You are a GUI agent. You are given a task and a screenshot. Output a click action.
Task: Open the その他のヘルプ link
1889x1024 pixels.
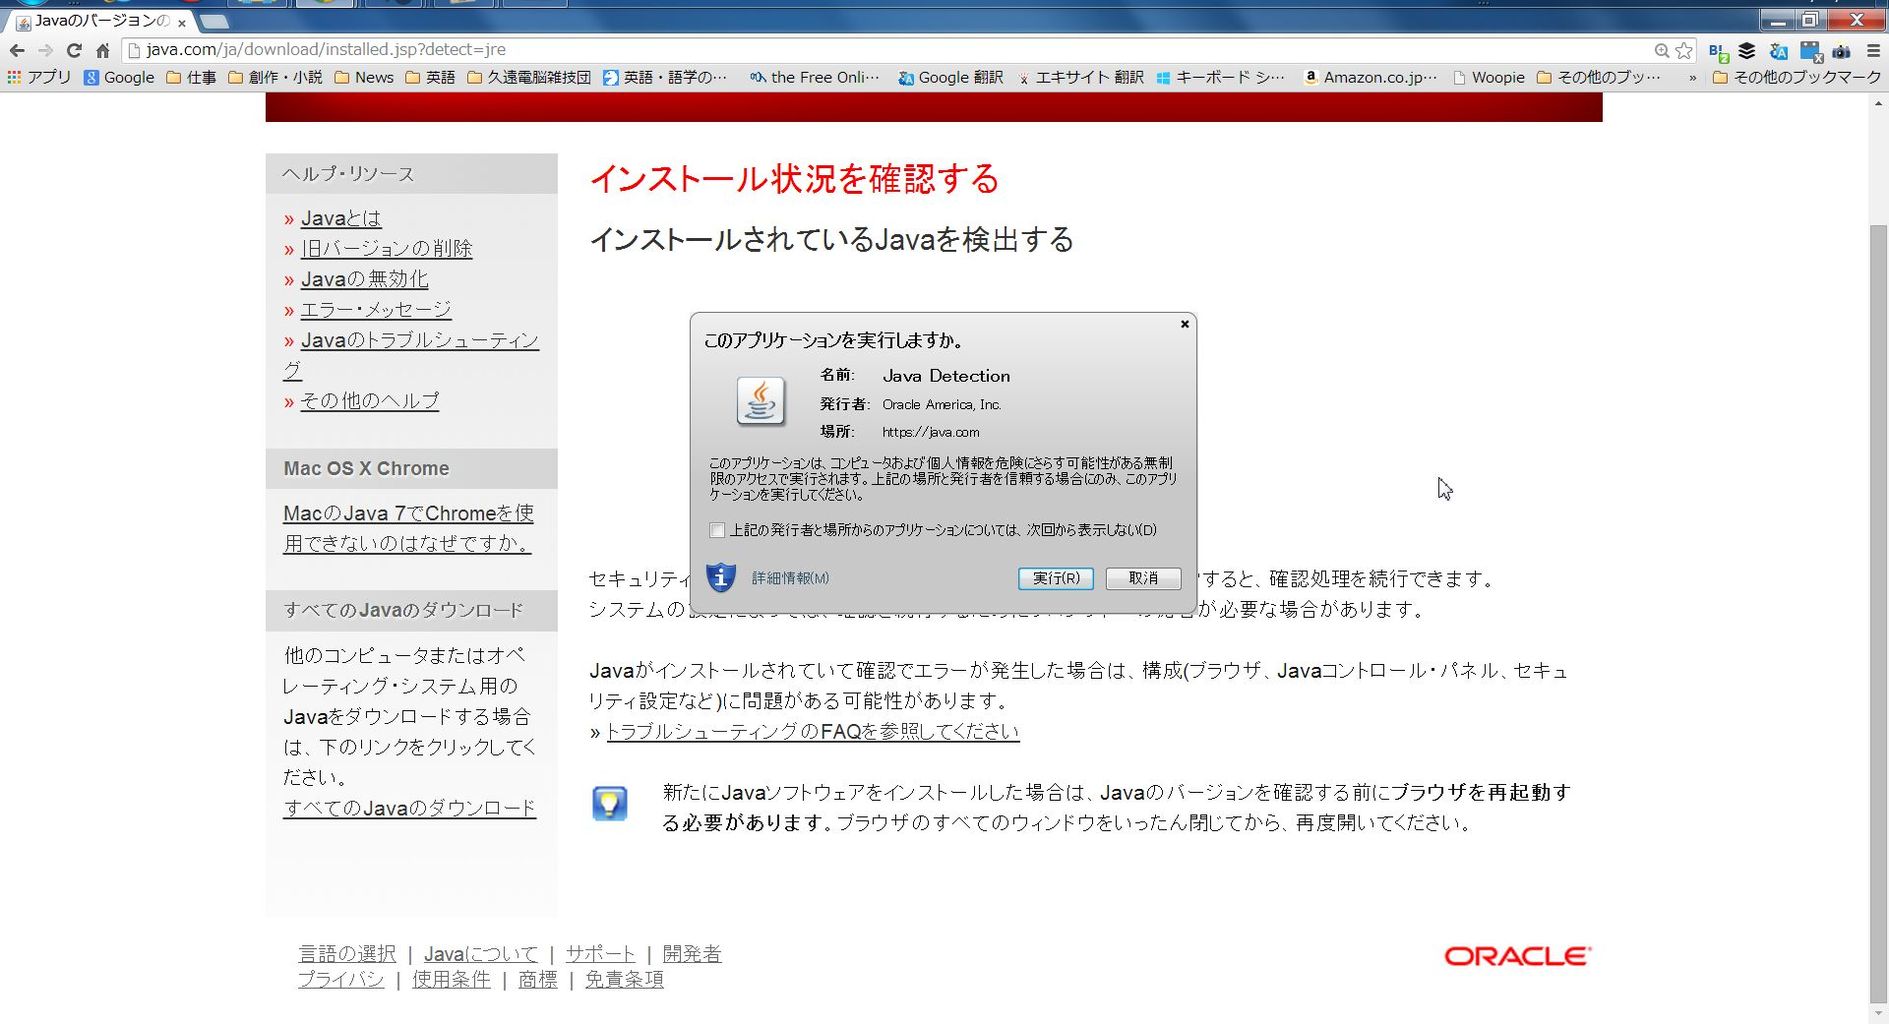(370, 401)
